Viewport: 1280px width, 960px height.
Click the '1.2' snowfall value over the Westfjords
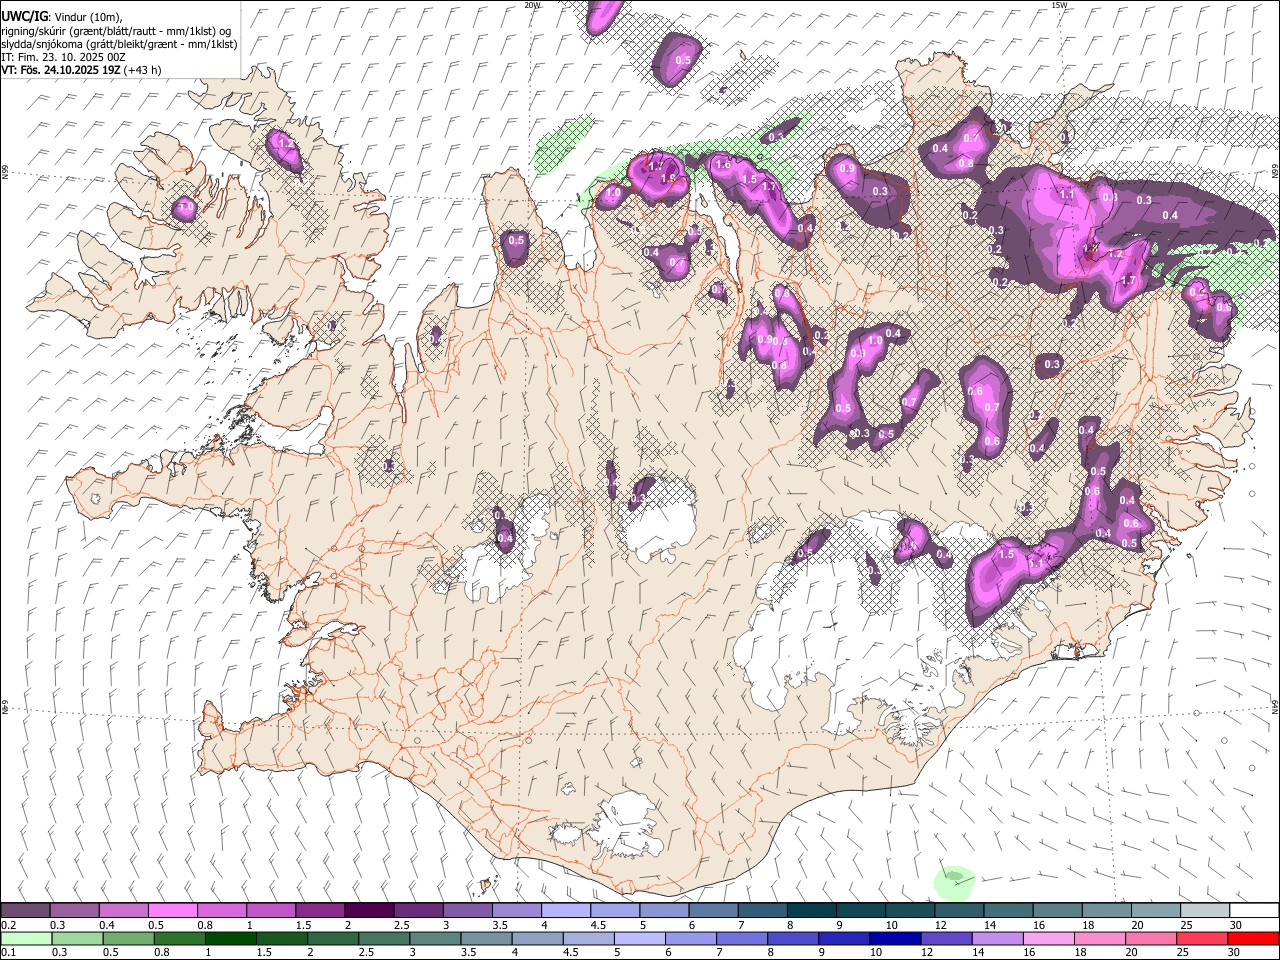tap(286, 144)
